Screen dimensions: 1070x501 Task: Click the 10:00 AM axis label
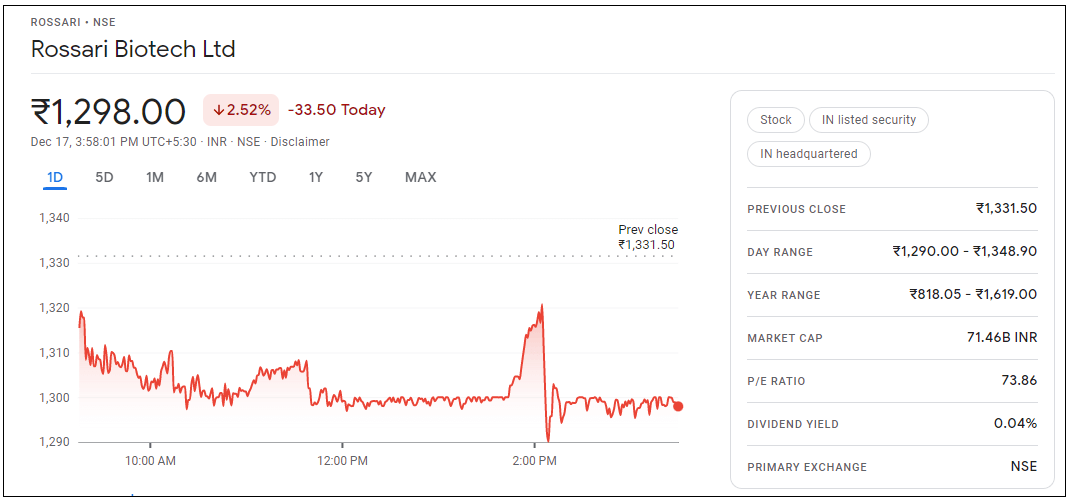(x=150, y=461)
